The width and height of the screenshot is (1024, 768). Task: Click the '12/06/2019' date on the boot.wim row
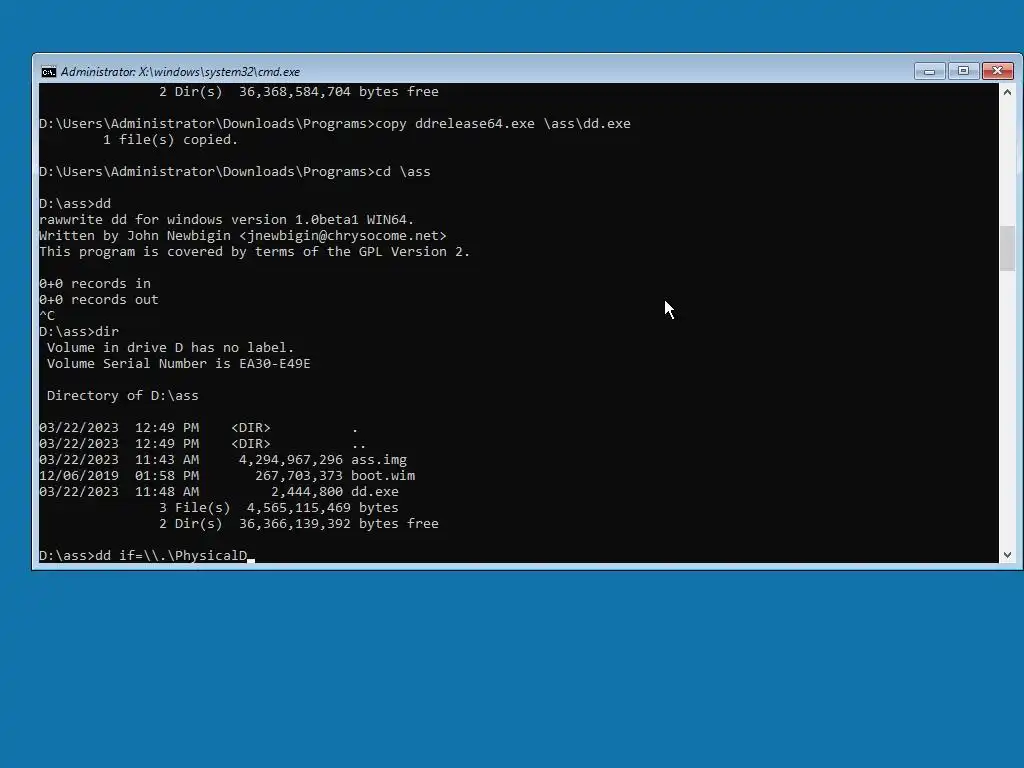79,475
